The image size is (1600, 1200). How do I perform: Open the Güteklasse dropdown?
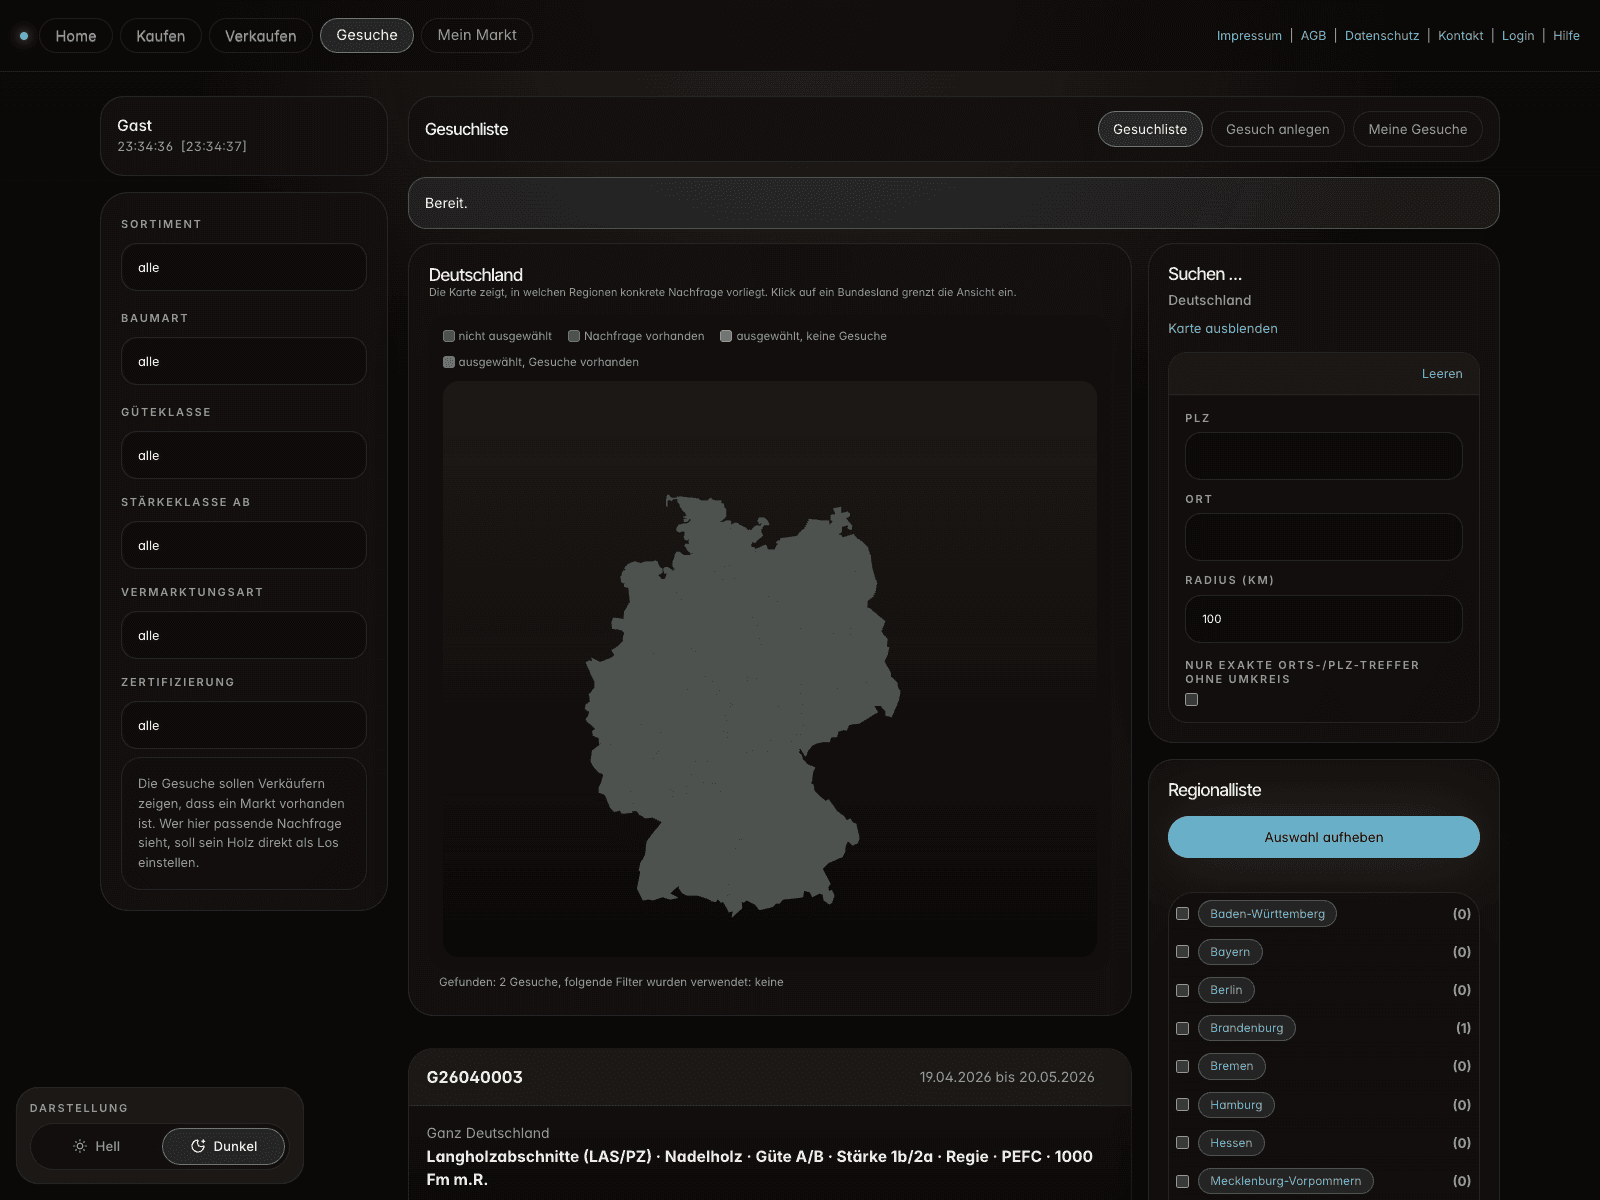[244, 455]
